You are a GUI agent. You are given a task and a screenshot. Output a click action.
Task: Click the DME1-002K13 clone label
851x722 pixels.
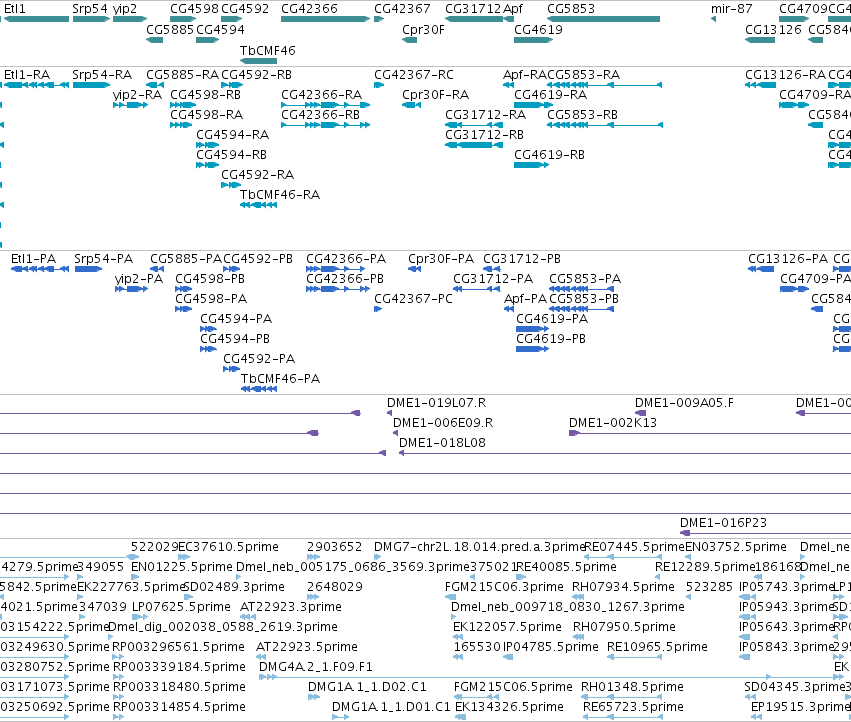click(x=613, y=422)
